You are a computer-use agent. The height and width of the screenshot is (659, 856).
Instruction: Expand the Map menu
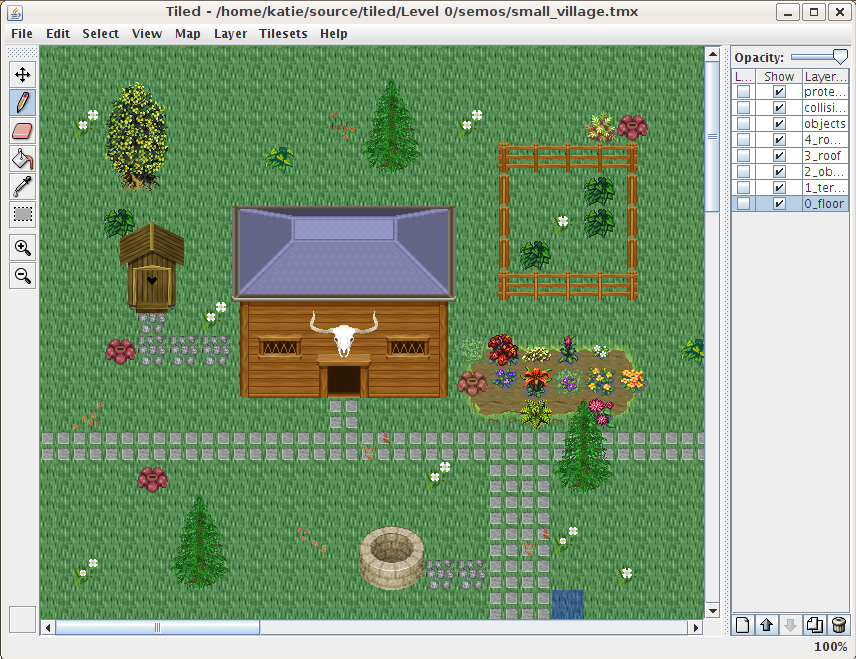[188, 33]
